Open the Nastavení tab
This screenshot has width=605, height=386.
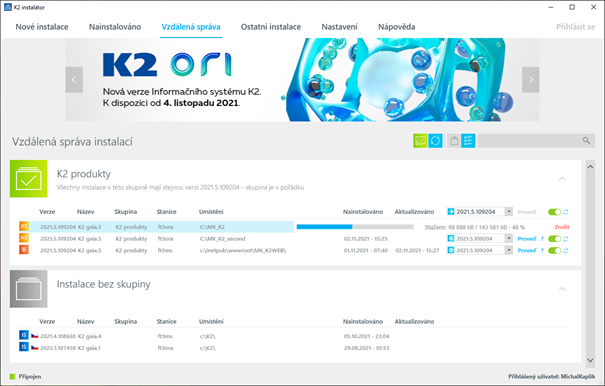tap(340, 27)
